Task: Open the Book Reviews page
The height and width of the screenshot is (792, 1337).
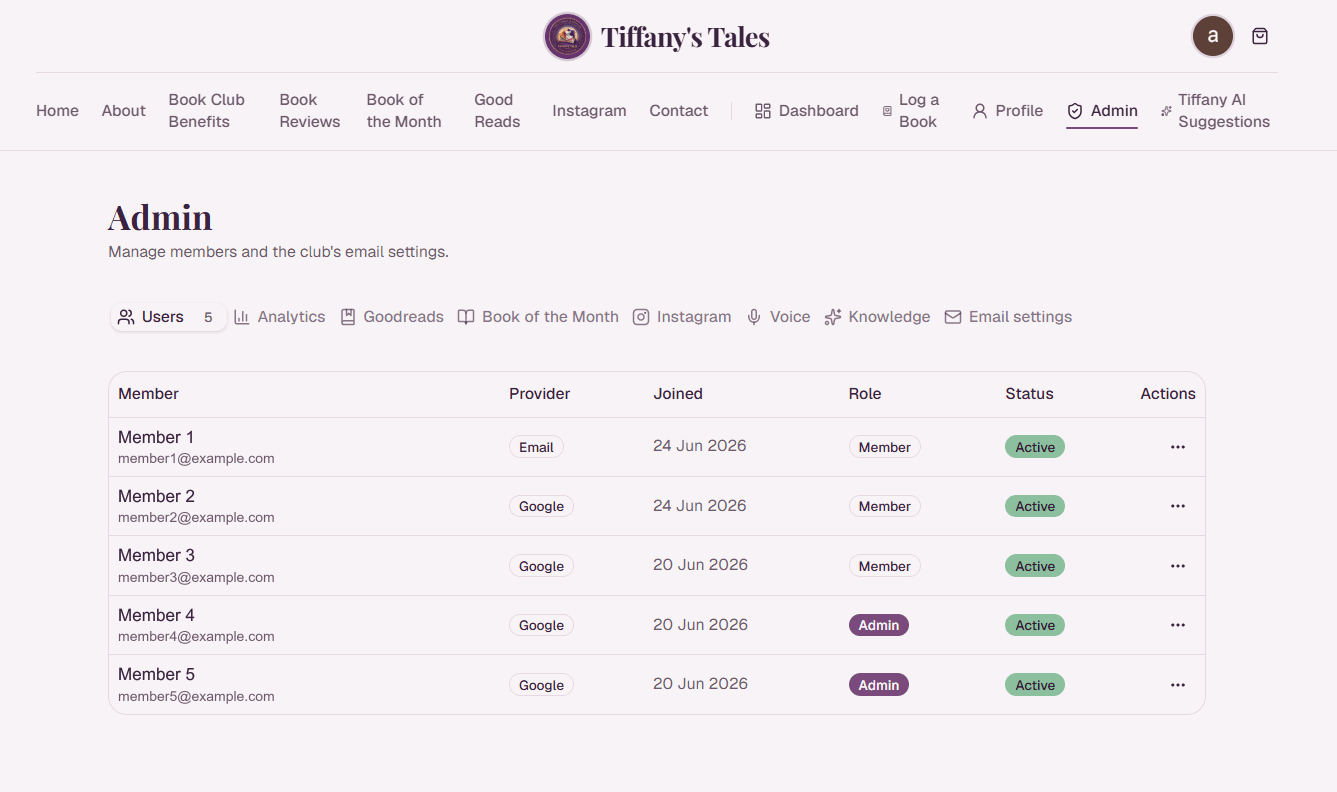Action: pos(310,111)
